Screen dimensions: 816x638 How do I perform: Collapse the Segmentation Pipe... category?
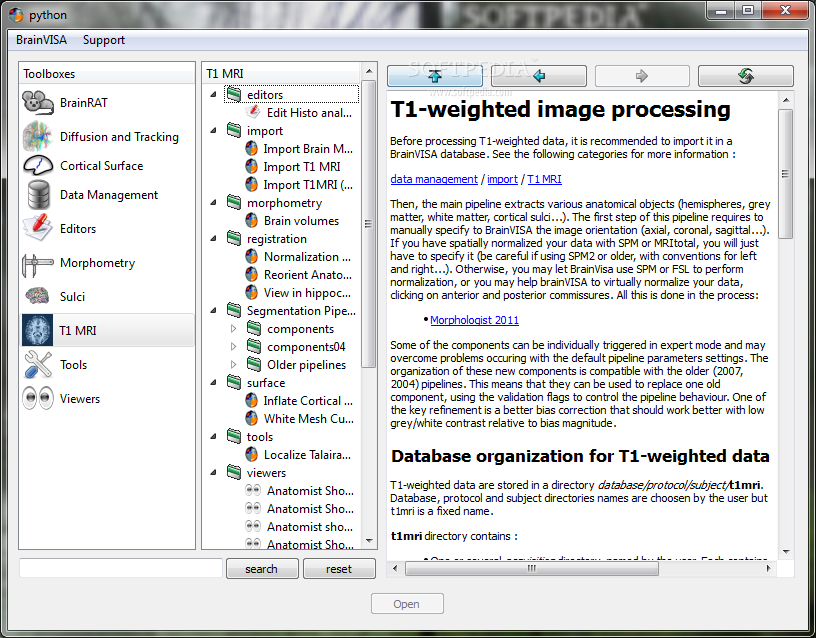[x=214, y=310]
